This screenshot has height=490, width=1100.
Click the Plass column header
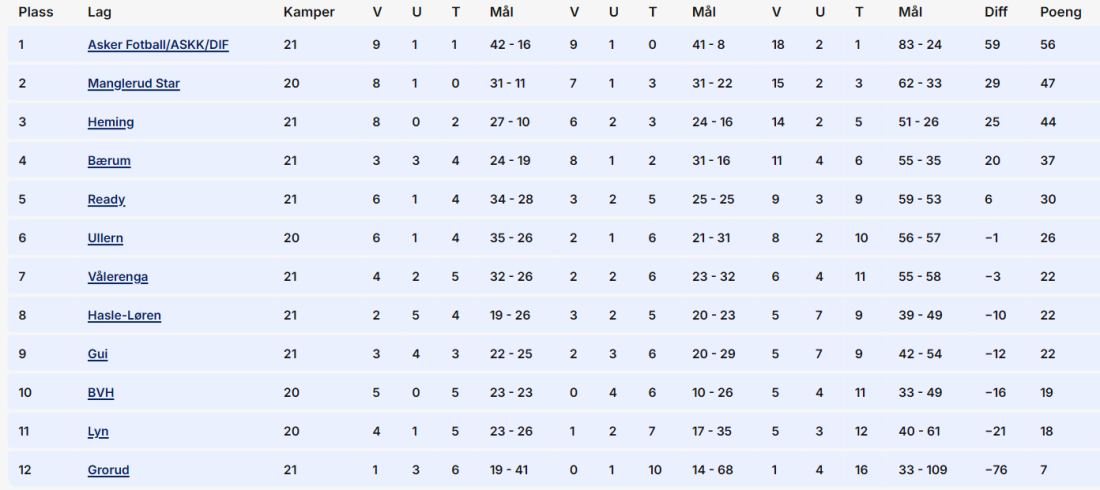[36, 12]
